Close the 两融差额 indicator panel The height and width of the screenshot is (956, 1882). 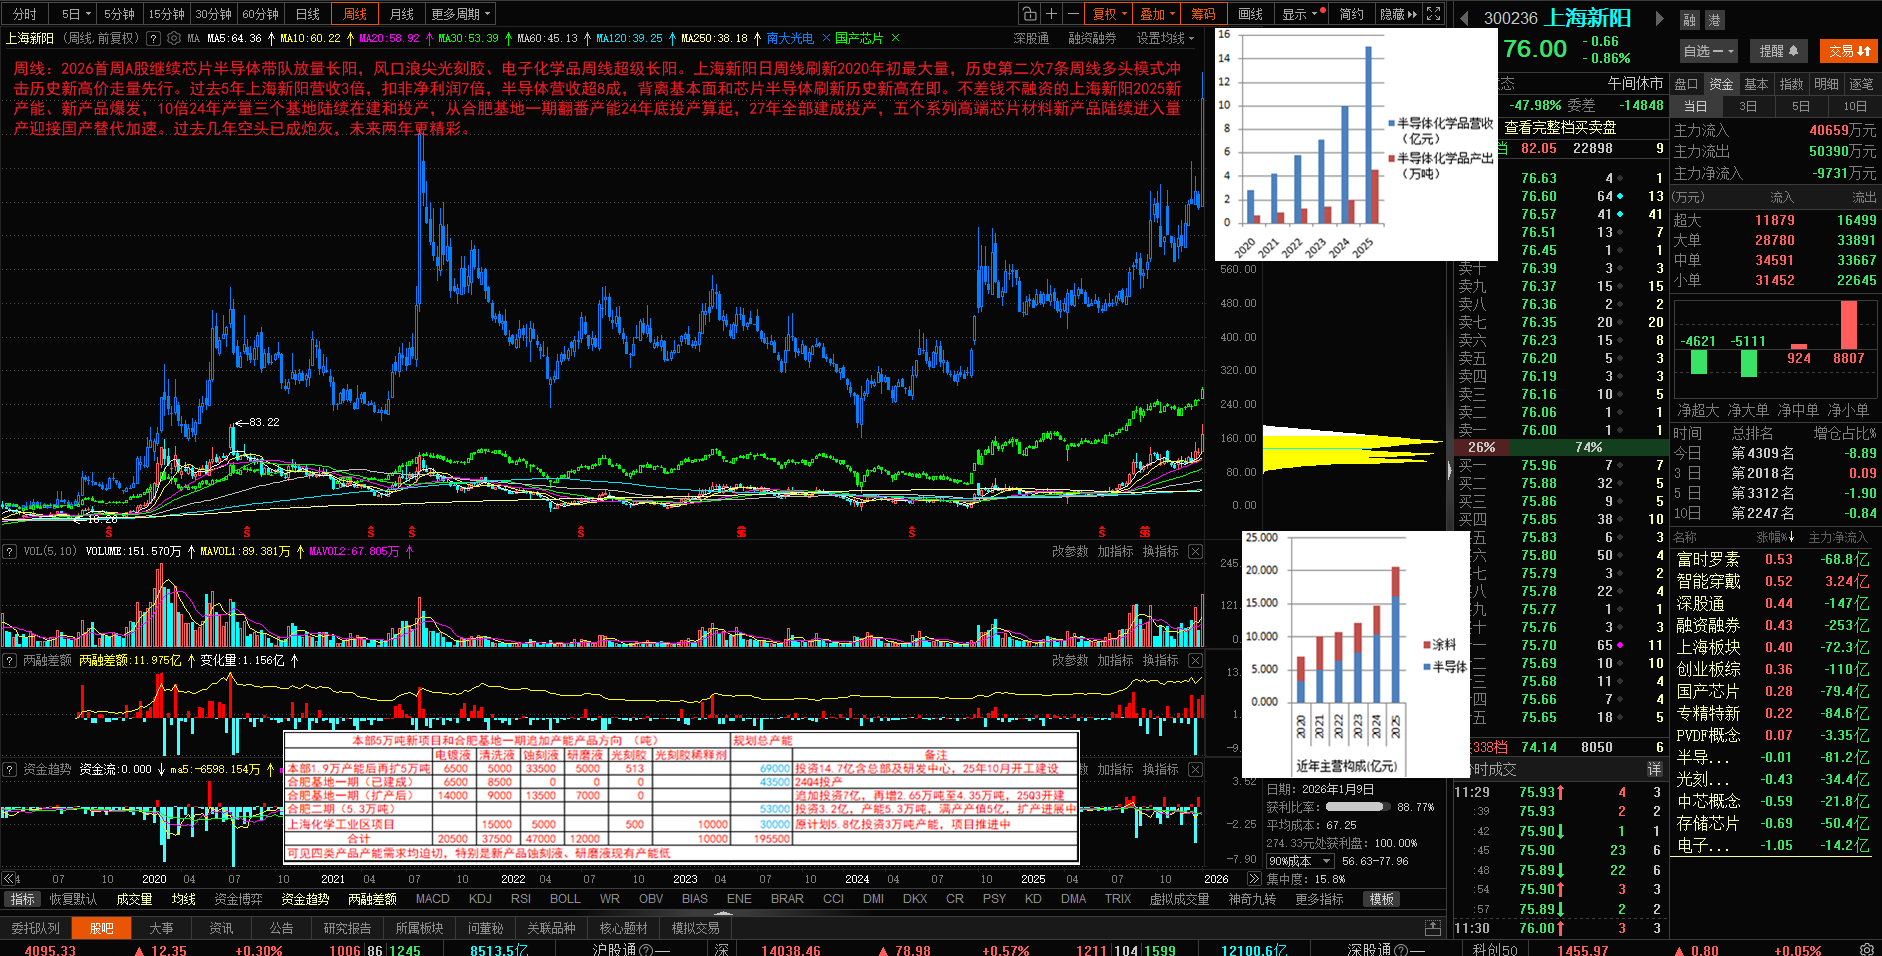pyautogui.click(x=1195, y=660)
